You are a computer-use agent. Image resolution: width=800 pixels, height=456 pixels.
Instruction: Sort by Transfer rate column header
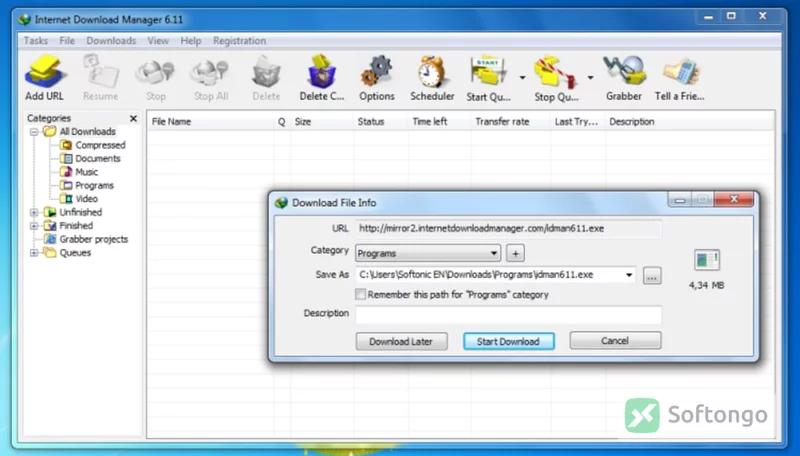pos(511,122)
